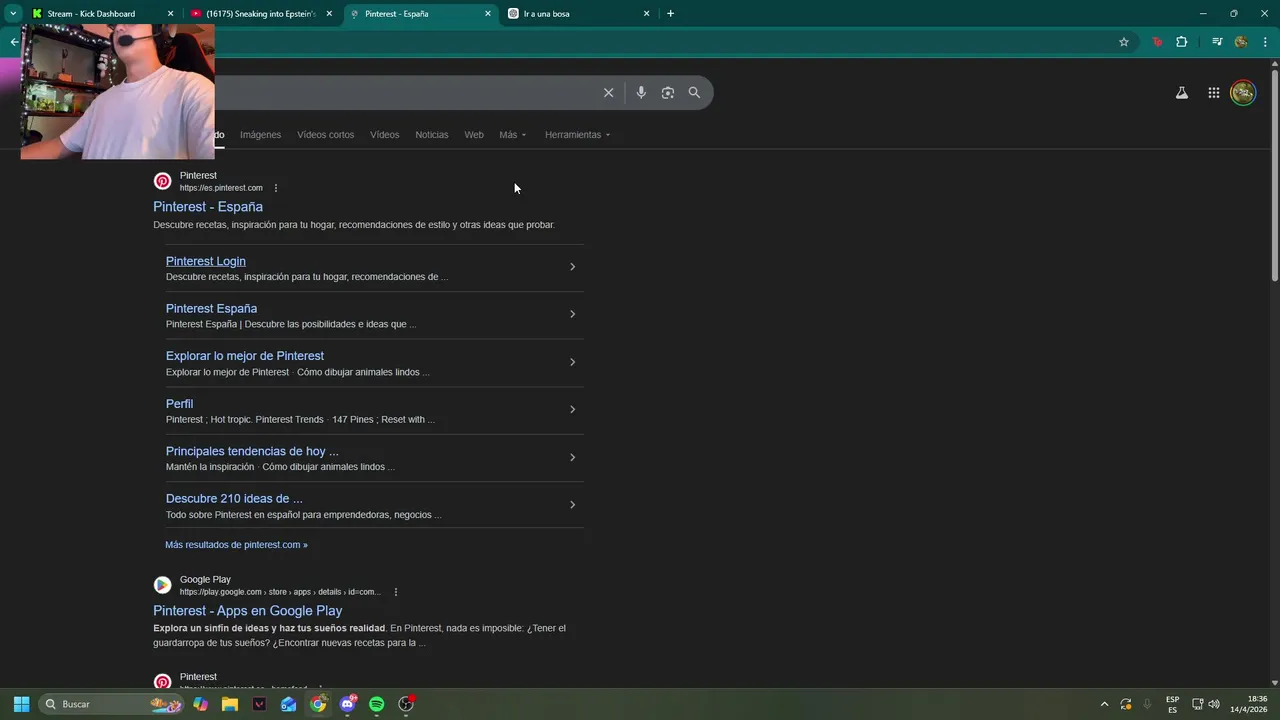1280x720 pixels.
Task: Click the page vertical scrollbar thumb
Action: 1274,175
